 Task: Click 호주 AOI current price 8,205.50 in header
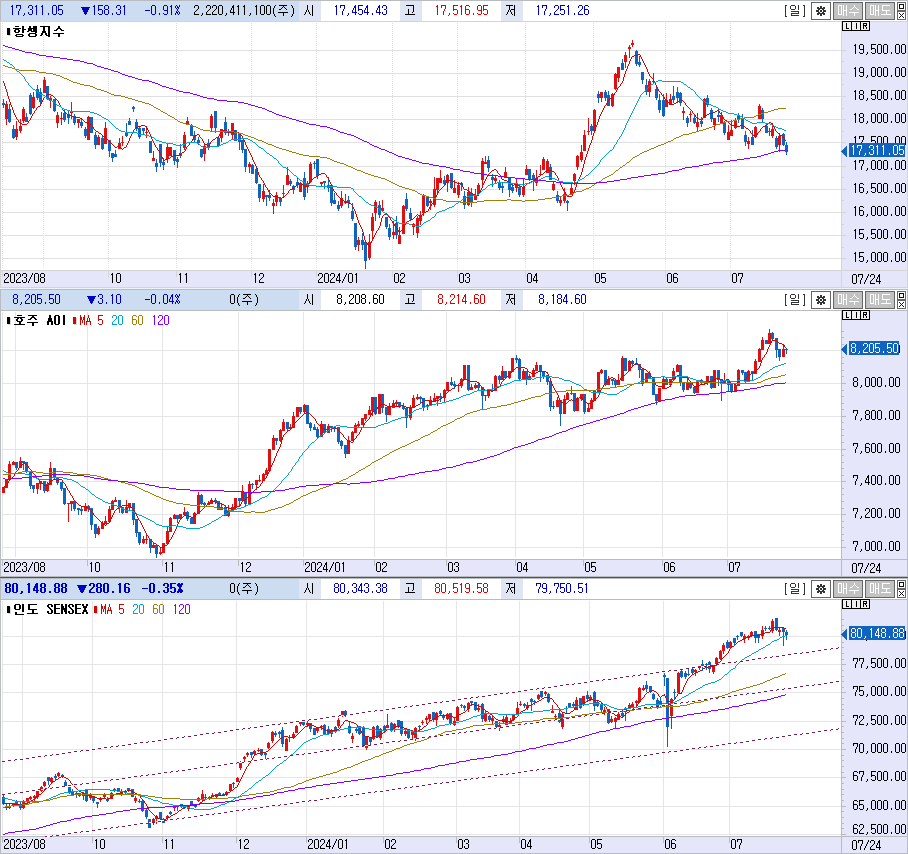(36, 299)
